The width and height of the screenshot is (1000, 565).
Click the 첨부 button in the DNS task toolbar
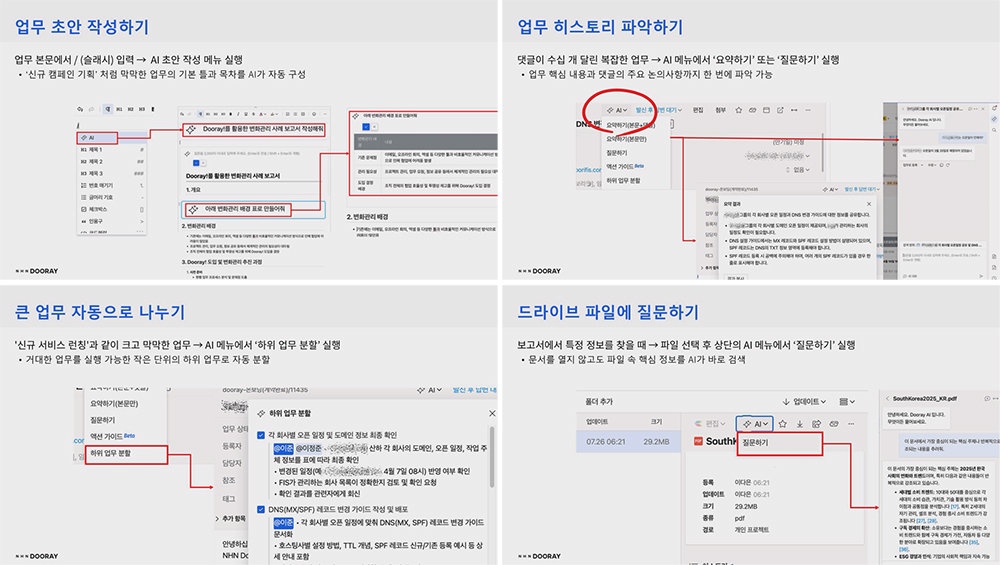point(721,110)
